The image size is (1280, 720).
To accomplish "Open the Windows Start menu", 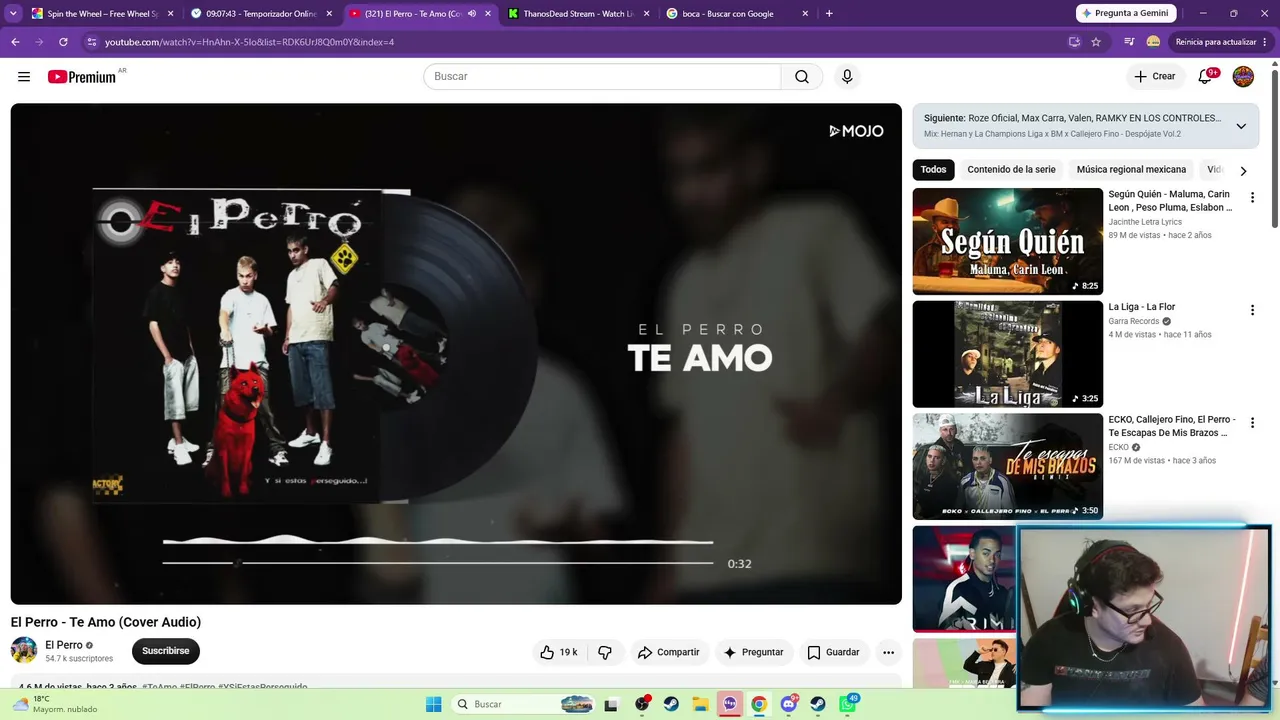I will coord(433,704).
